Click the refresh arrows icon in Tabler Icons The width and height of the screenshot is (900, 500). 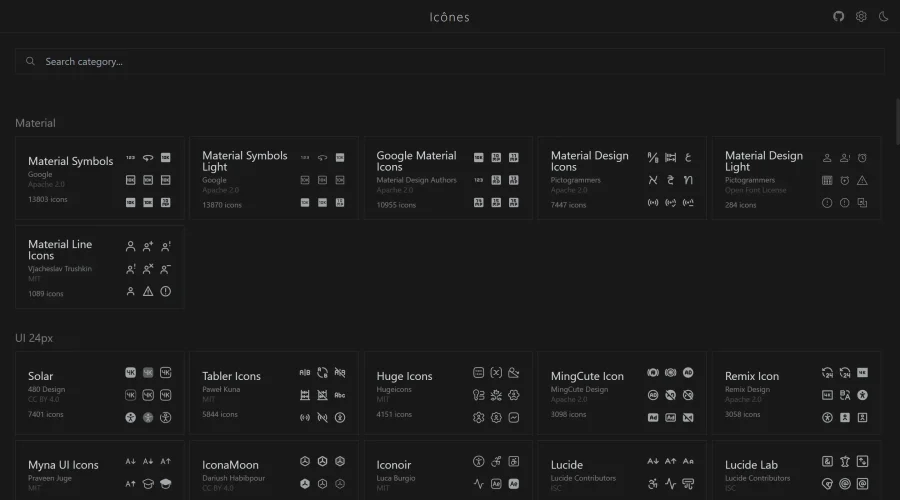pos(323,373)
